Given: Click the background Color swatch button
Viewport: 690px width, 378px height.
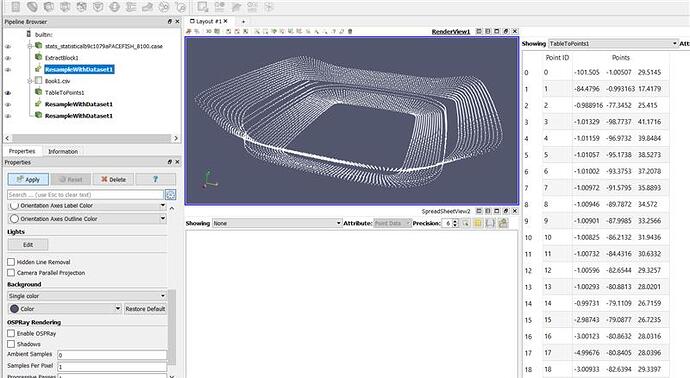Looking at the screenshot, I should coord(65,309).
